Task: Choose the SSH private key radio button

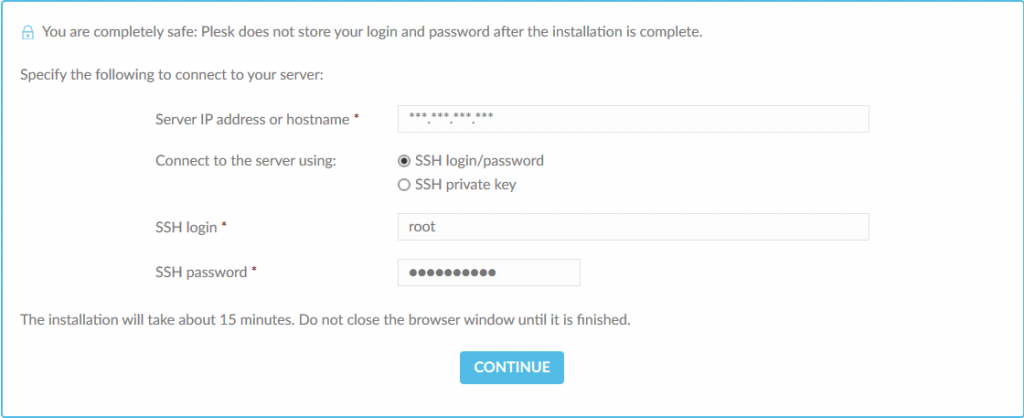Action: click(x=404, y=184)
